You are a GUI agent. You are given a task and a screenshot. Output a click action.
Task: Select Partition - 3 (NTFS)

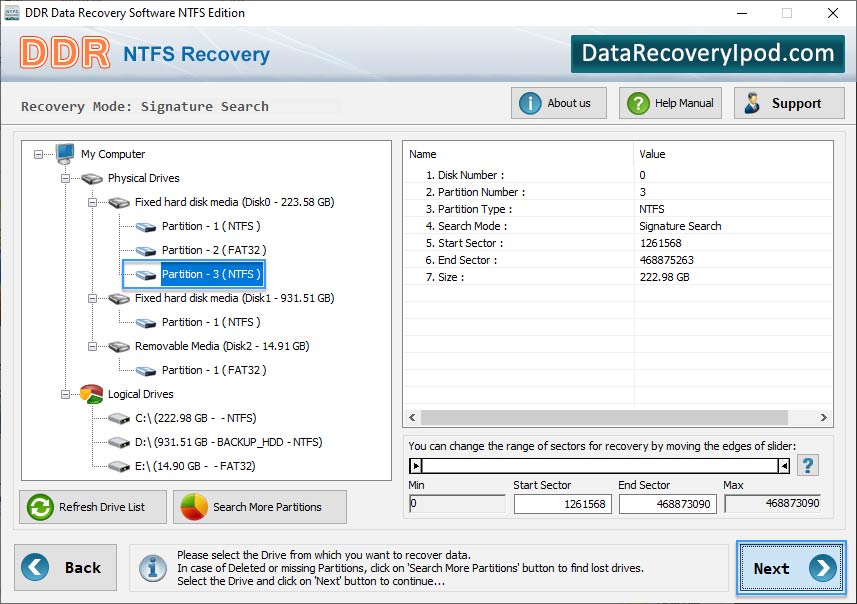pyautogui.click(x=211, y=274)
